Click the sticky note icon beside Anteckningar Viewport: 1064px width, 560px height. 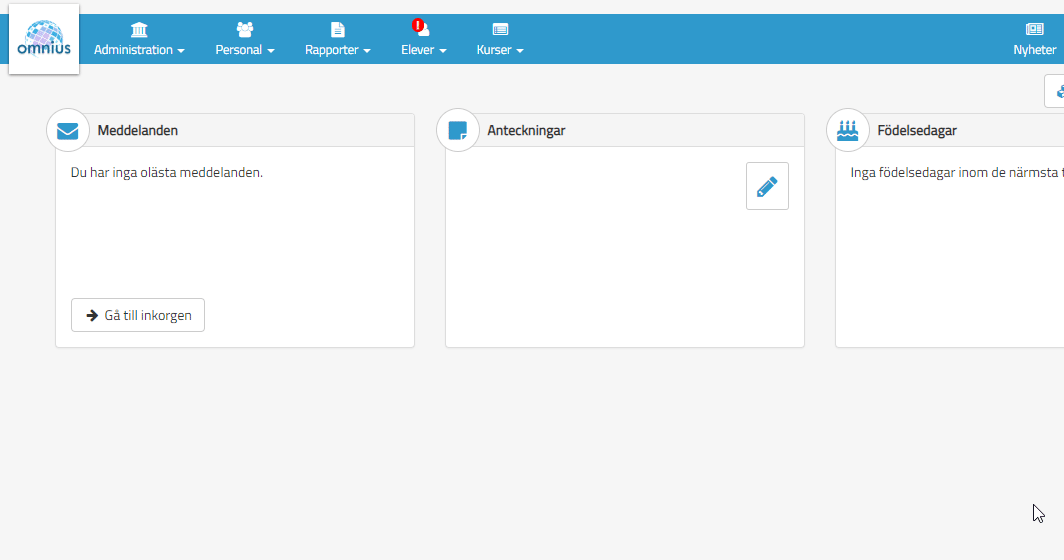(458, 131)
